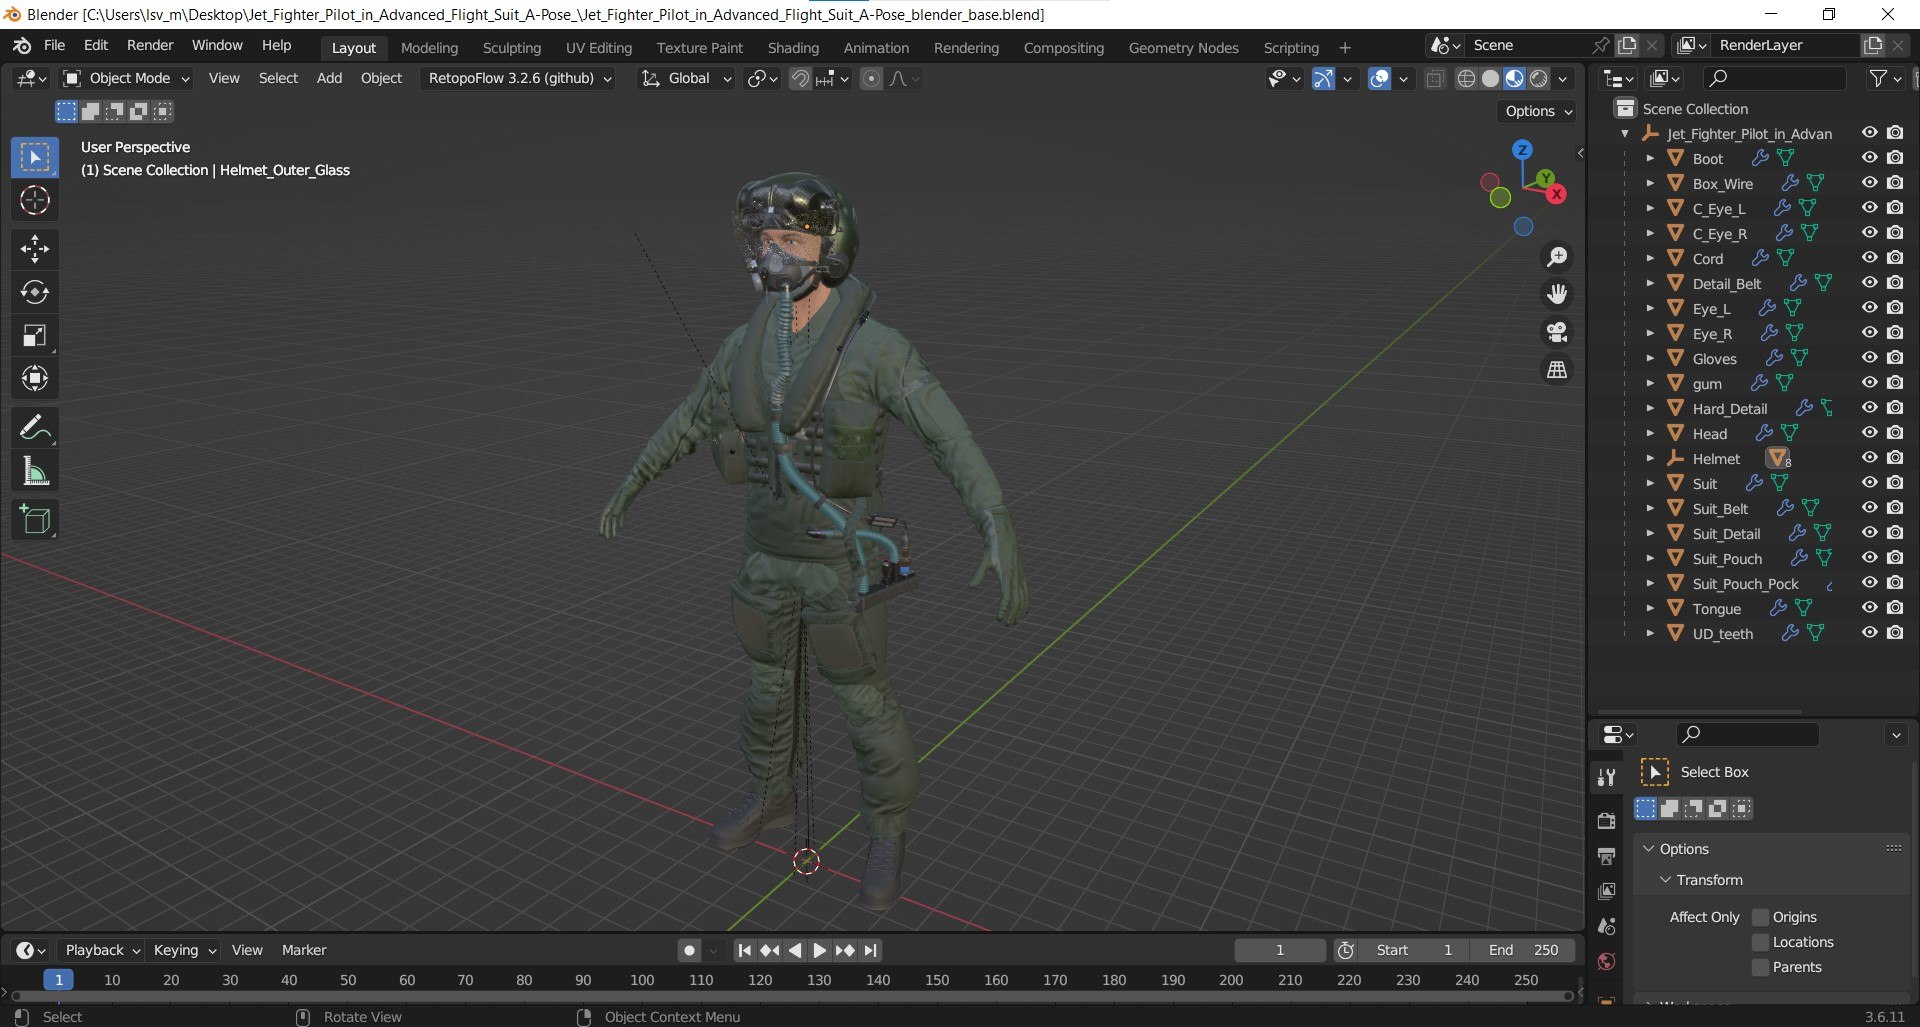
Task: Toggle show gizmo button
Action: (x=1323, y=78)
